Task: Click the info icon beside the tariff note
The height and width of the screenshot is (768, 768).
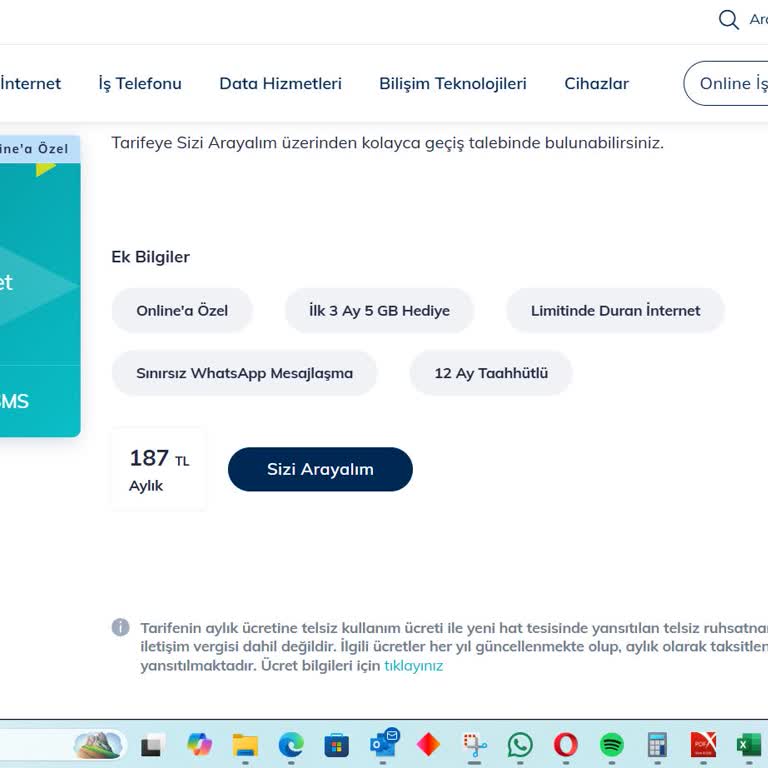Action: click(120, 627)
